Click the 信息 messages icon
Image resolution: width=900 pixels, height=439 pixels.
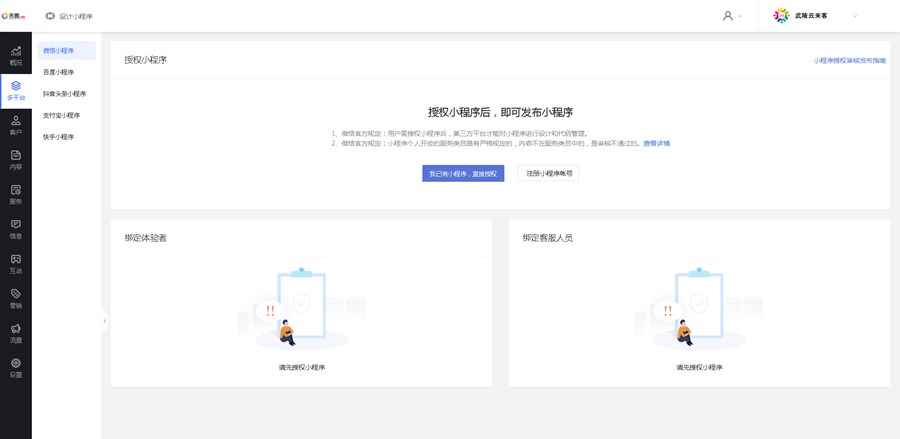[x=16, y=229]
